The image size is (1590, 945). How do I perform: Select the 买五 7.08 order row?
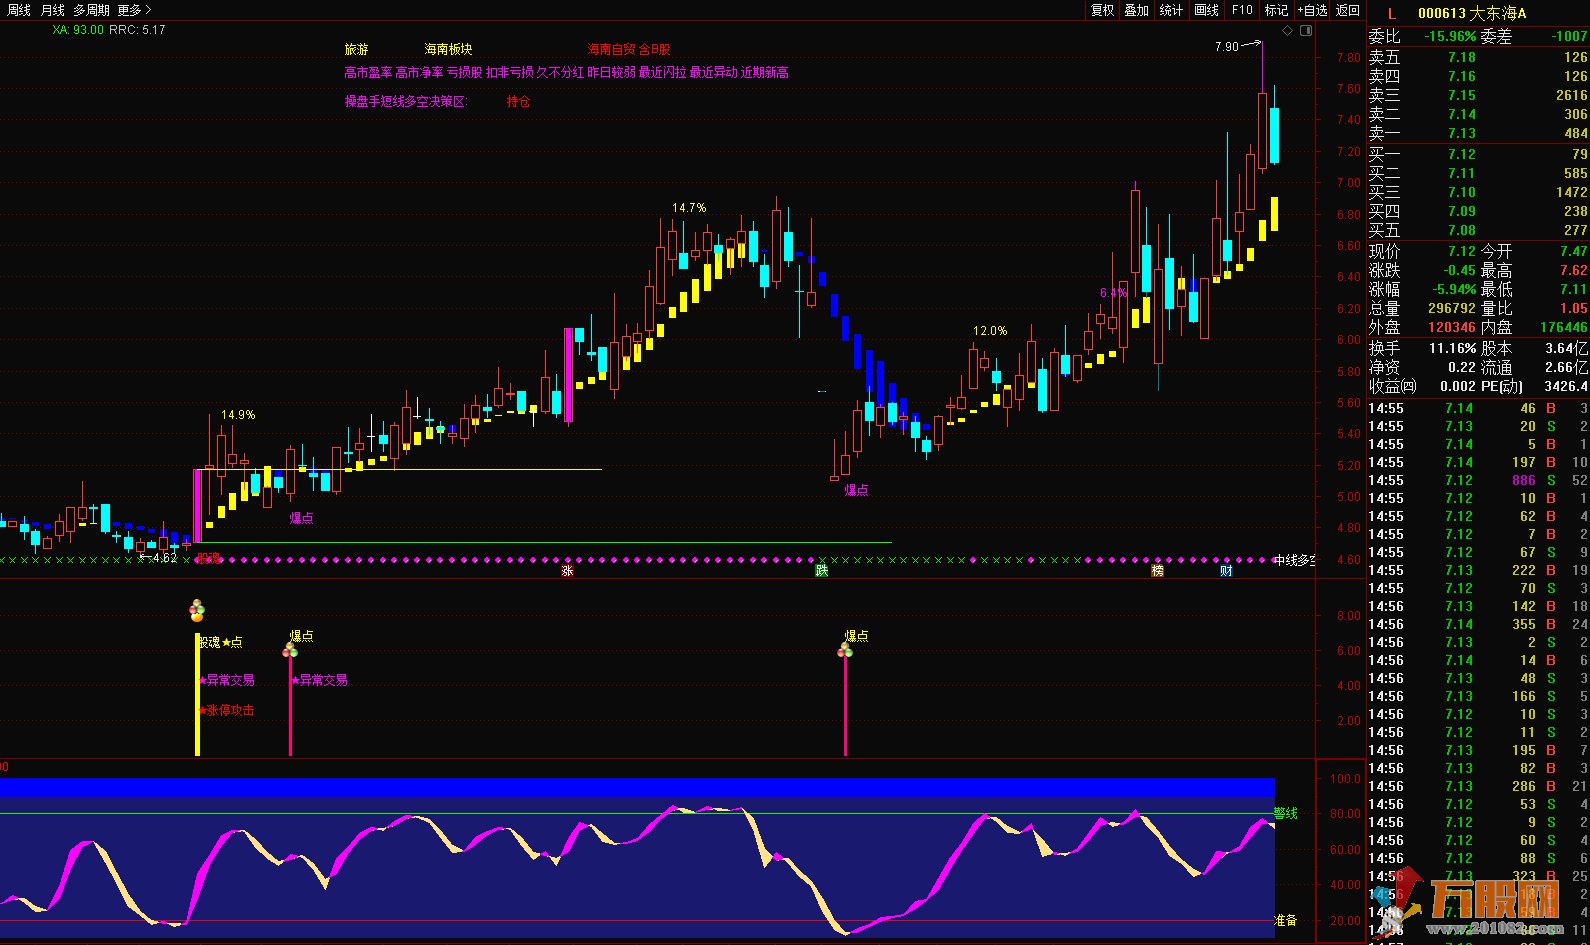tap(1478, 230)
